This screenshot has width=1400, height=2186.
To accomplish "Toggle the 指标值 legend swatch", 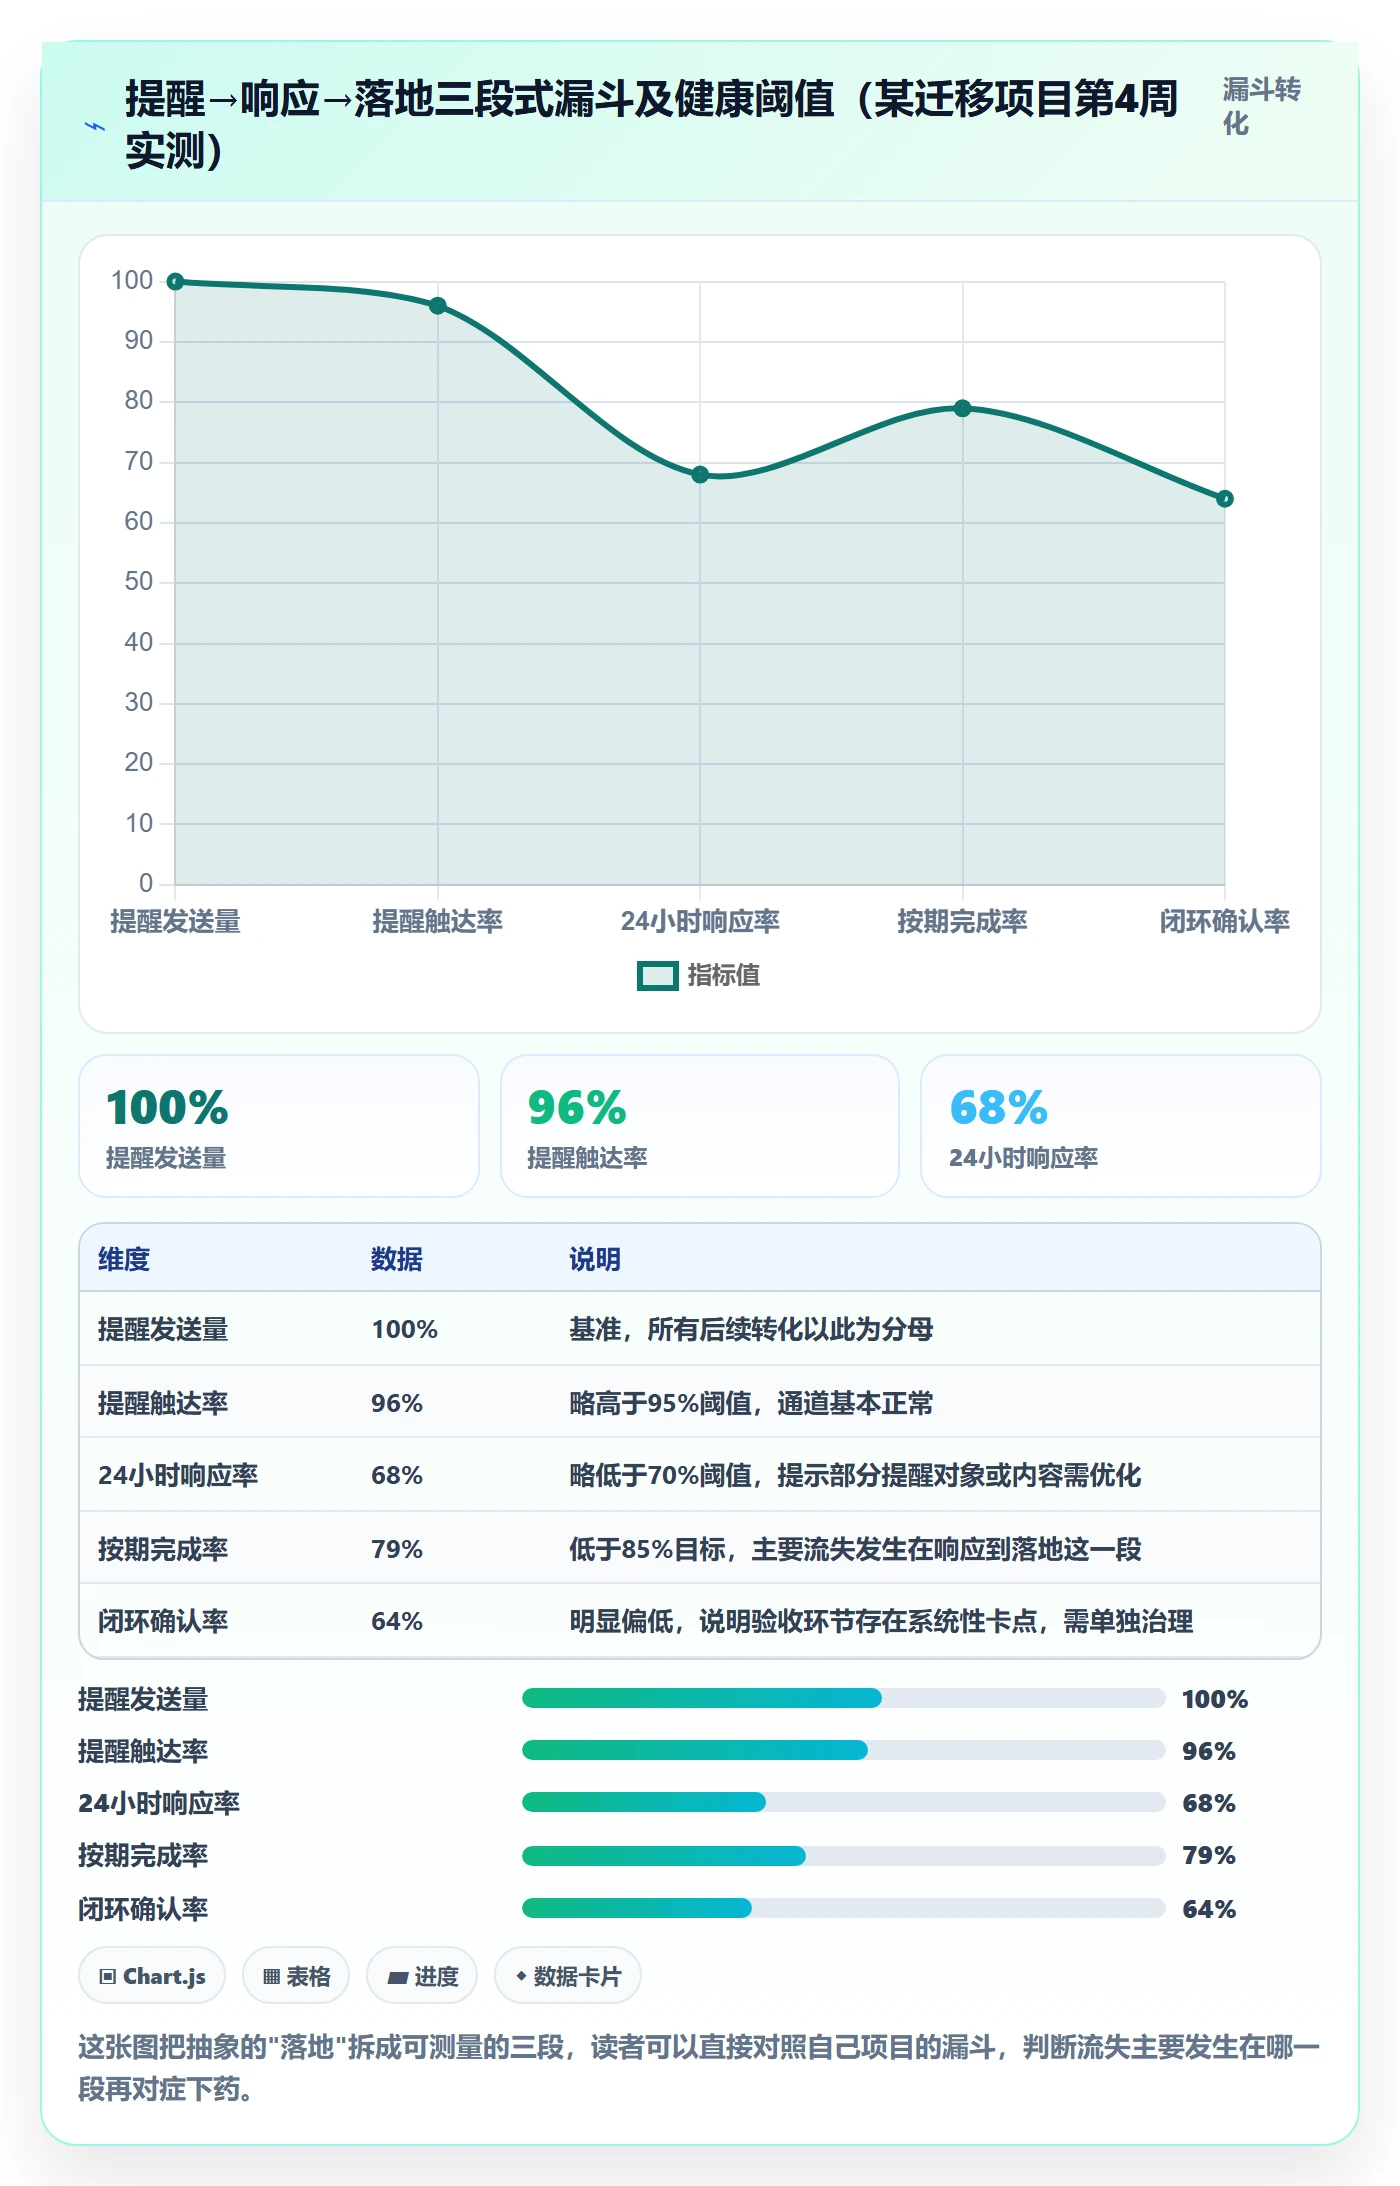I will (657, 975).
